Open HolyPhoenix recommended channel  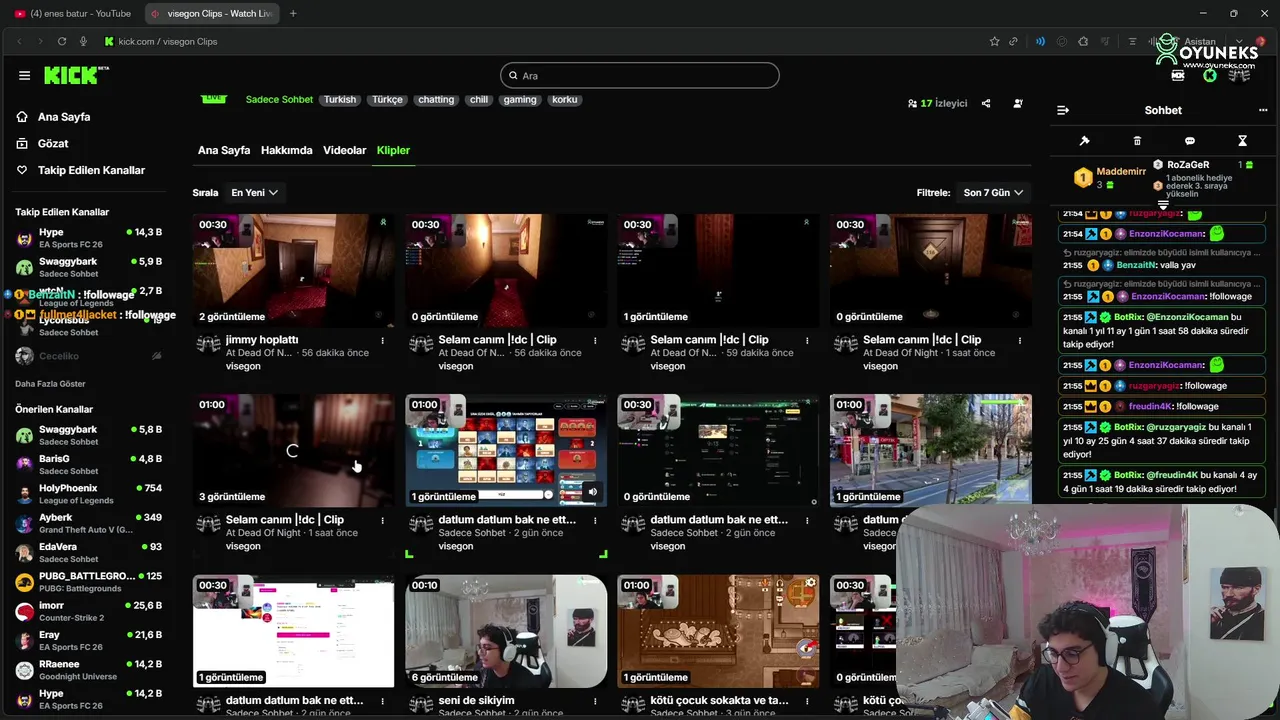point(88,494)
